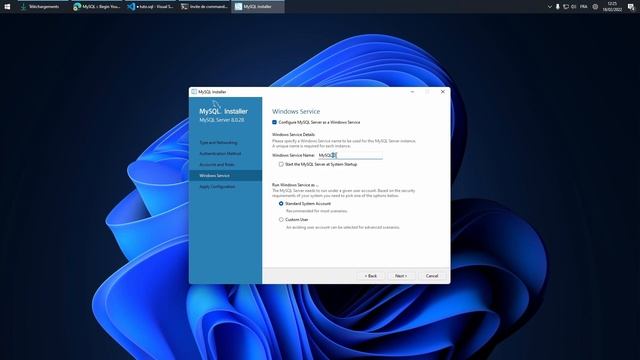Select the Custom User option
This screenshot has height=360, width=640.
(281, 220)
